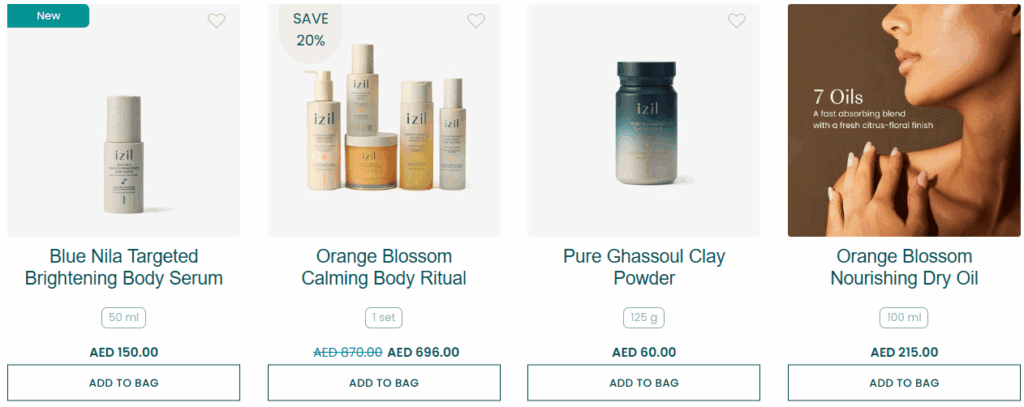Favorite the Orange Blossom Calming Body Ritual
Image resolution: width=1024 pixels, height=407 pixels.
[x=476, y=21]
